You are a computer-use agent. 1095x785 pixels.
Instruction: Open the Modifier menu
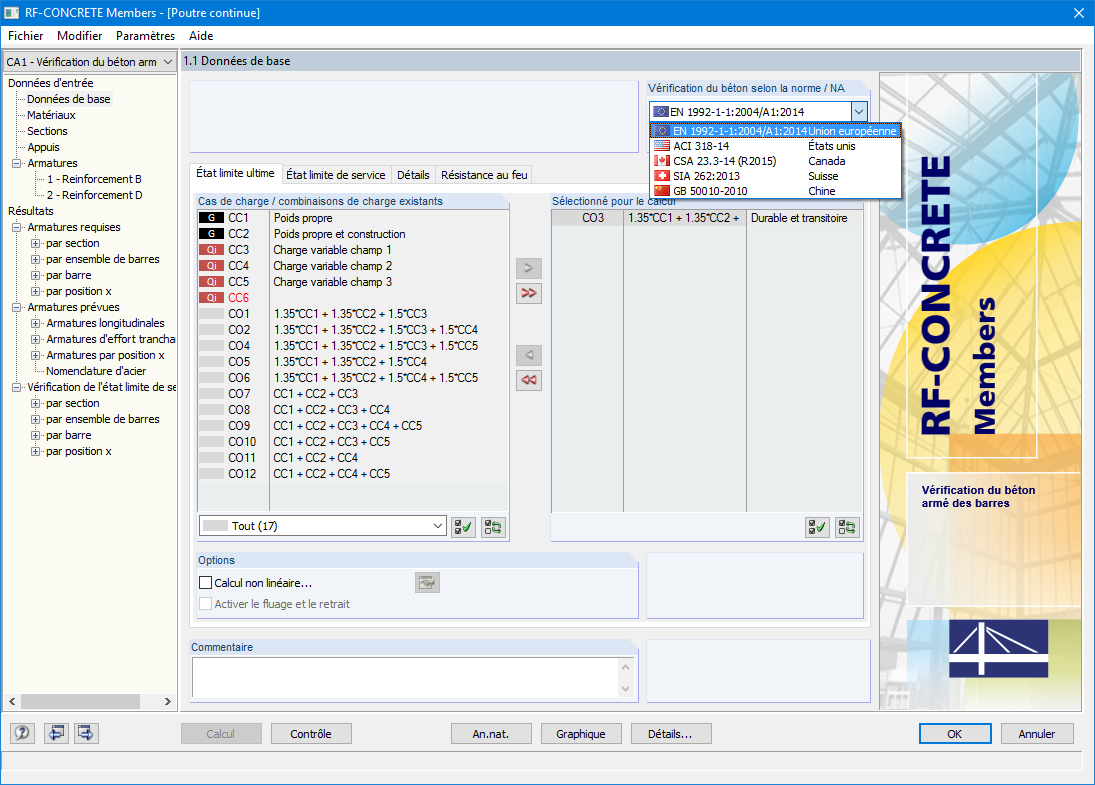click(80, 36)
